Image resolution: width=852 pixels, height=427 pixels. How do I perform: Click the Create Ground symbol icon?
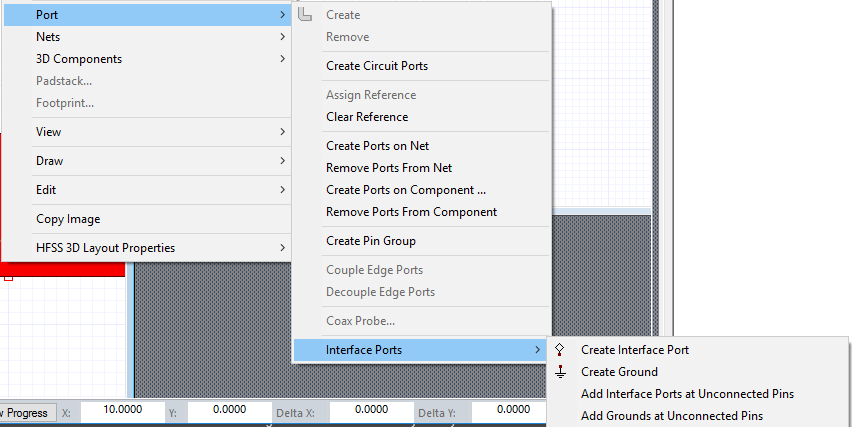560,372
